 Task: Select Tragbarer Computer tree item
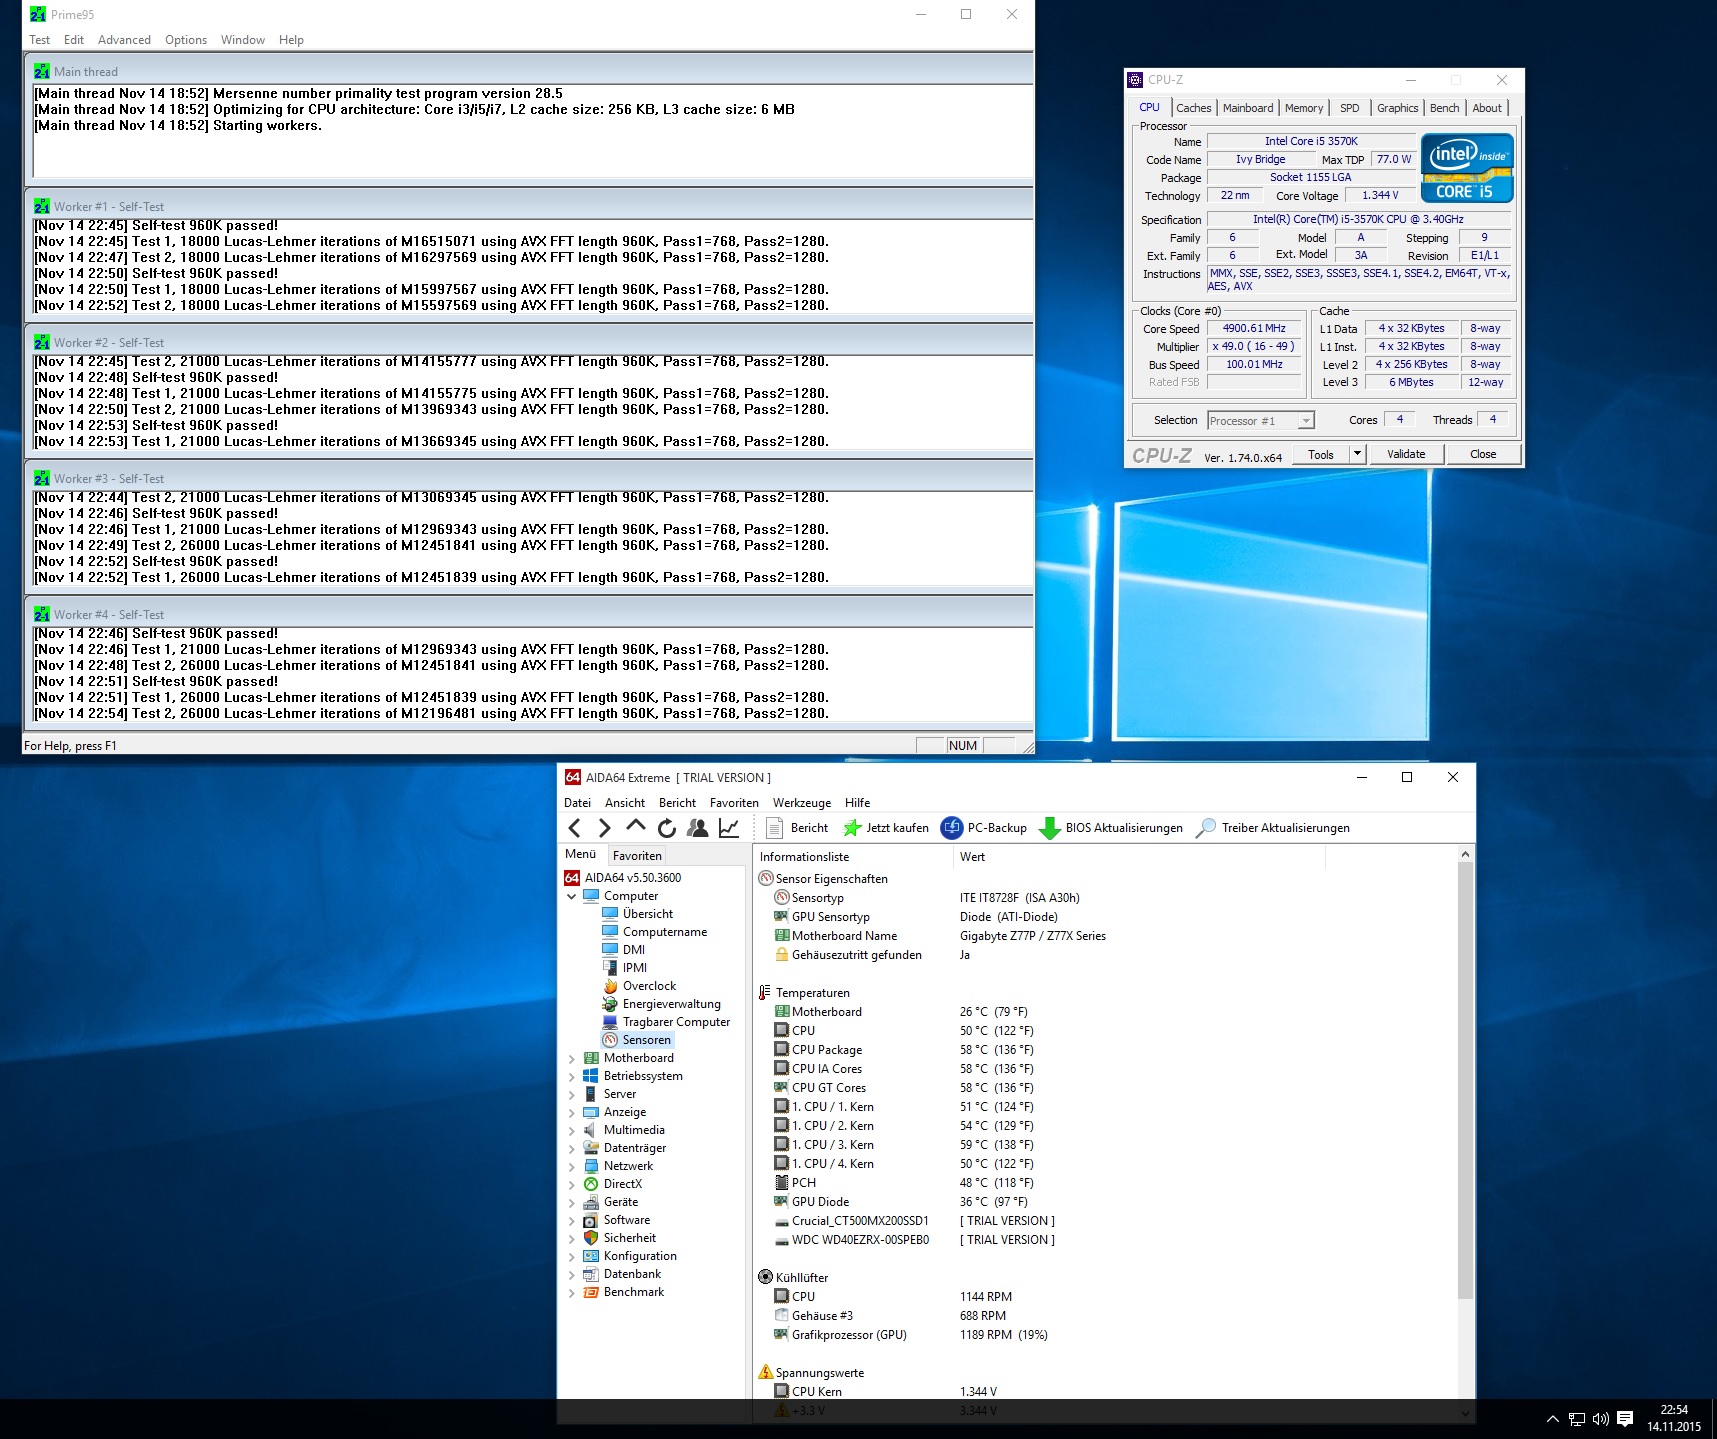pos(666,1022)
